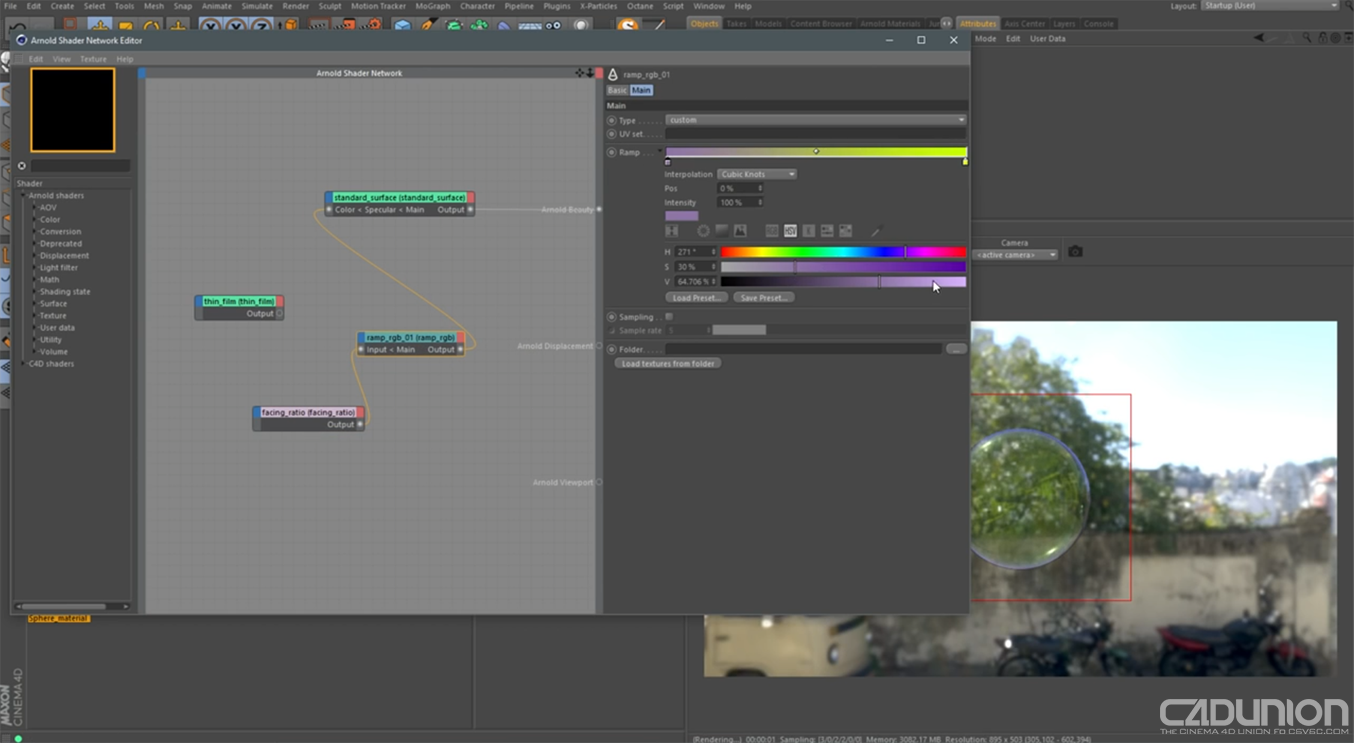Viewport: 1354px width, 743px height.
Task: Click the Load textures from folder button
Action: tap(668, 363)
